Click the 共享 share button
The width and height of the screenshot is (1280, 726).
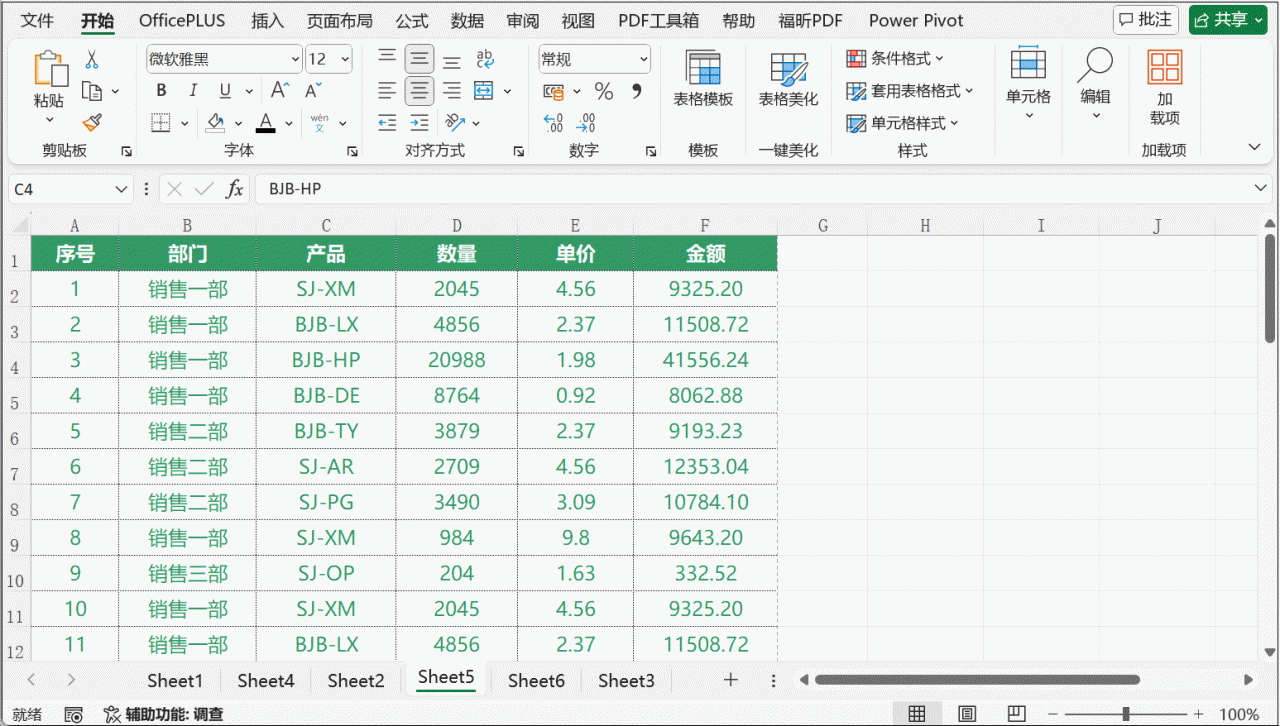(x=1228, y=20)
